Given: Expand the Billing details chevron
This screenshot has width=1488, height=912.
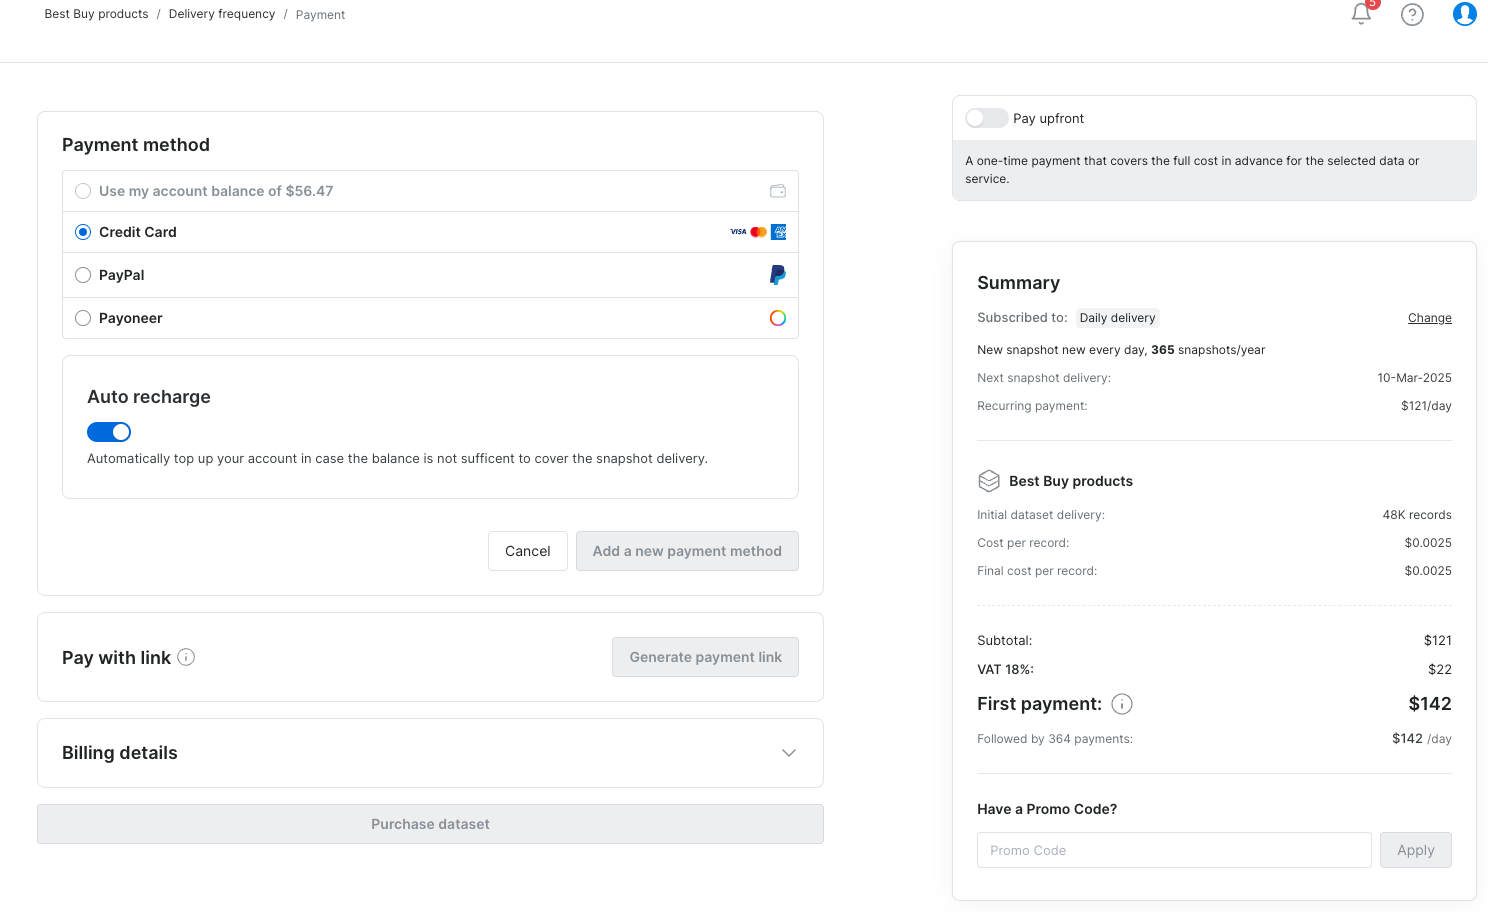Looking at the screenshot, I should pyautogui.click(x=789, y=753).
